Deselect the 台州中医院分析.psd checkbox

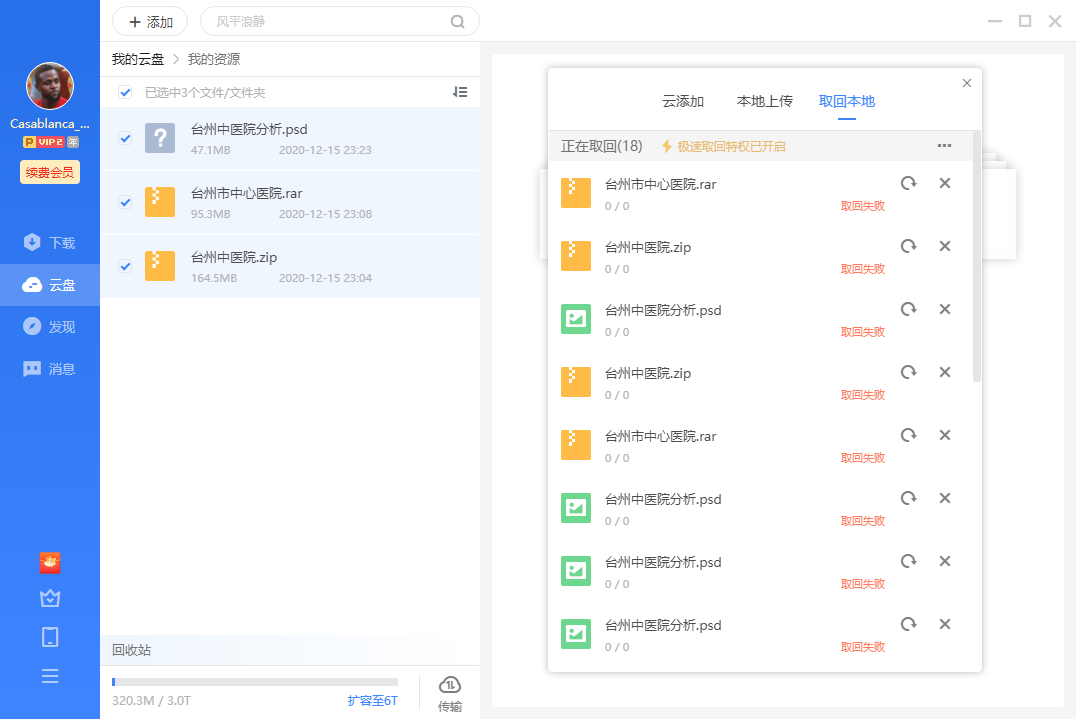coord(124,138)
